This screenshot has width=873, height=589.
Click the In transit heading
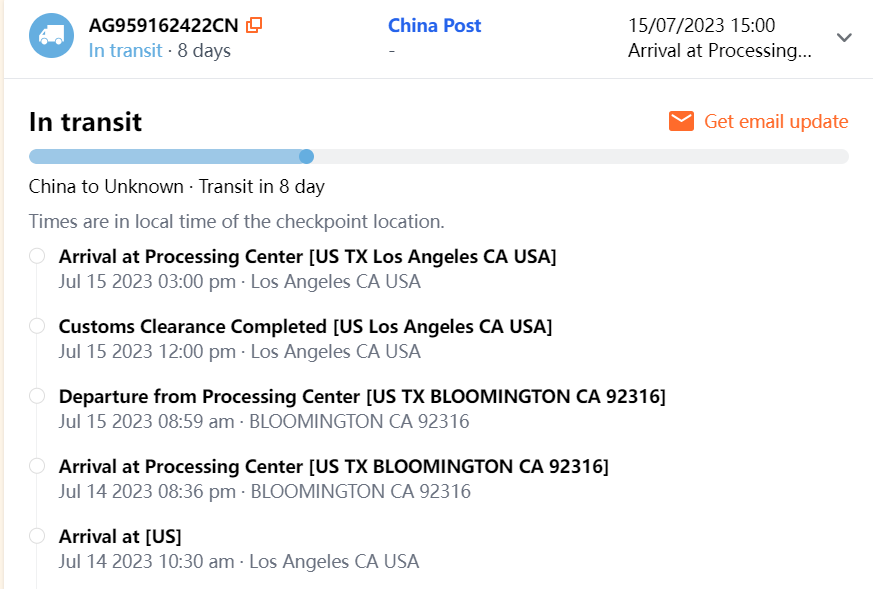tap(85, 122)
